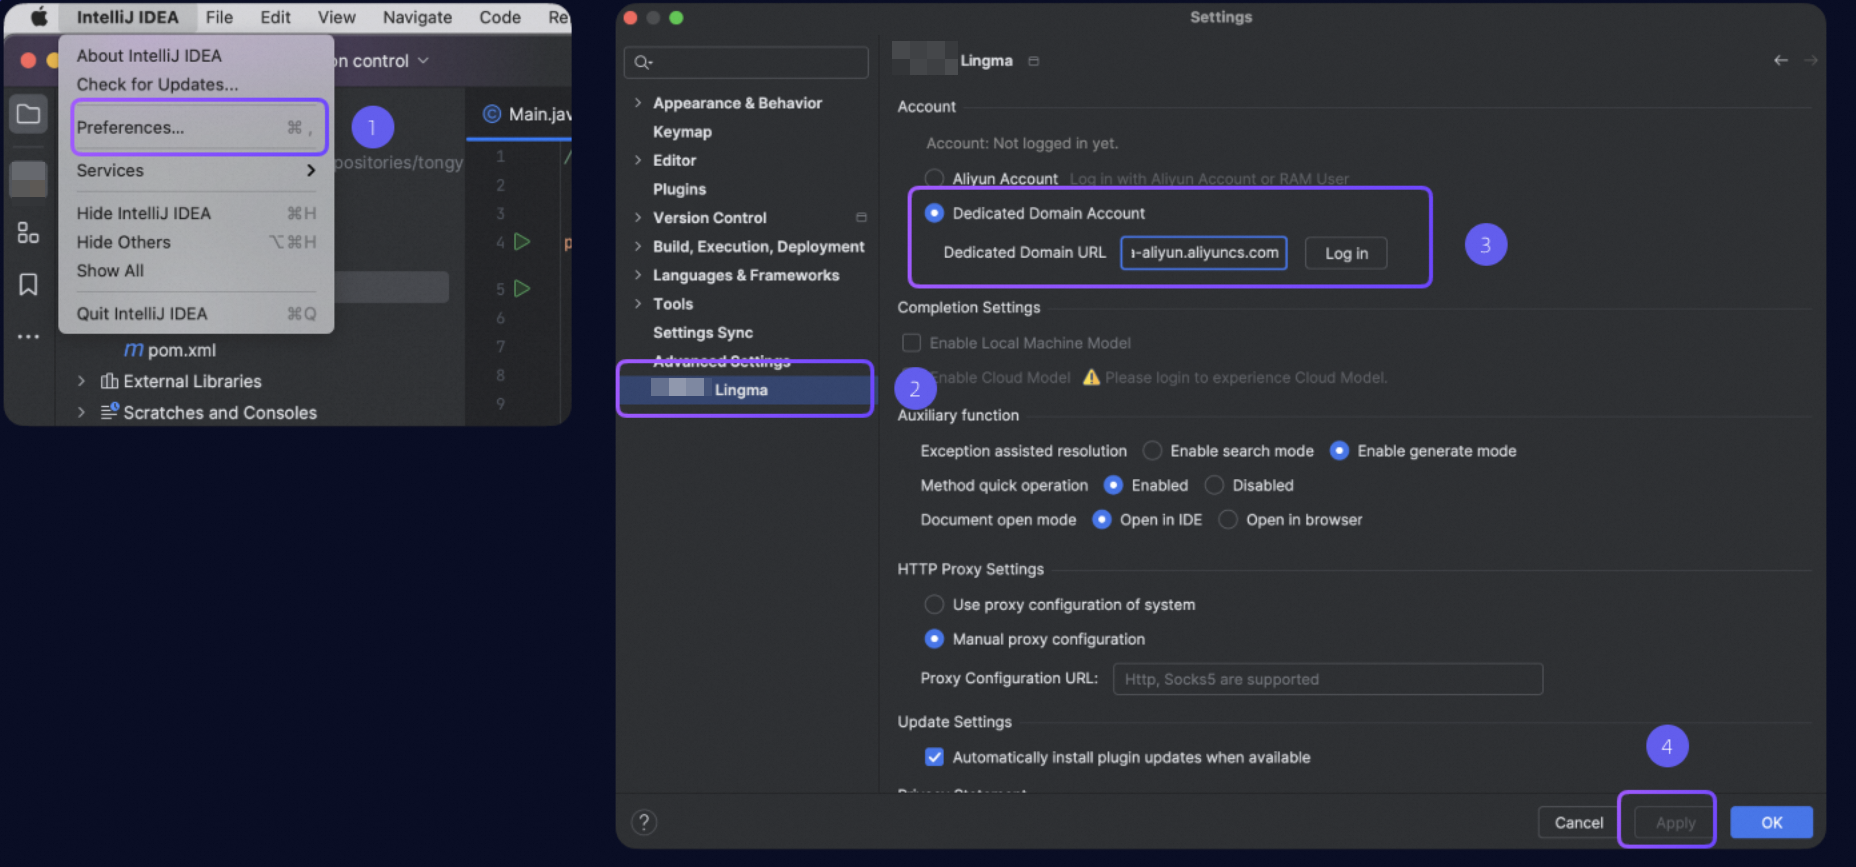Viewport: 1856px width, 867px height.
Task: Expand Languages & Frameworks section
Action: tap(638, 275)
